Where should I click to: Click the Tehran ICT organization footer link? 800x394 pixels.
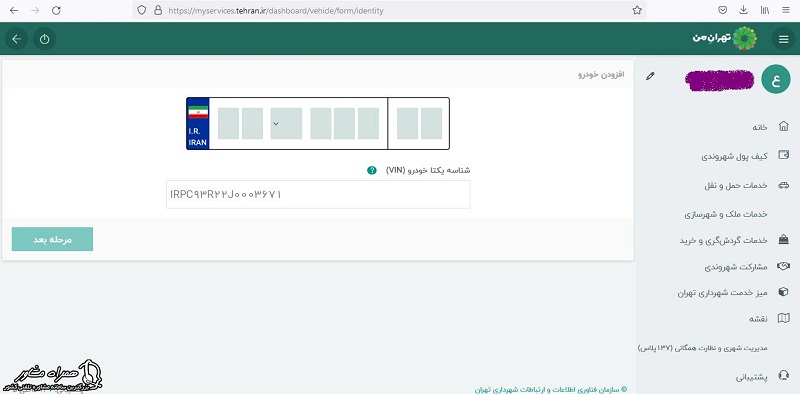[551, 389]
